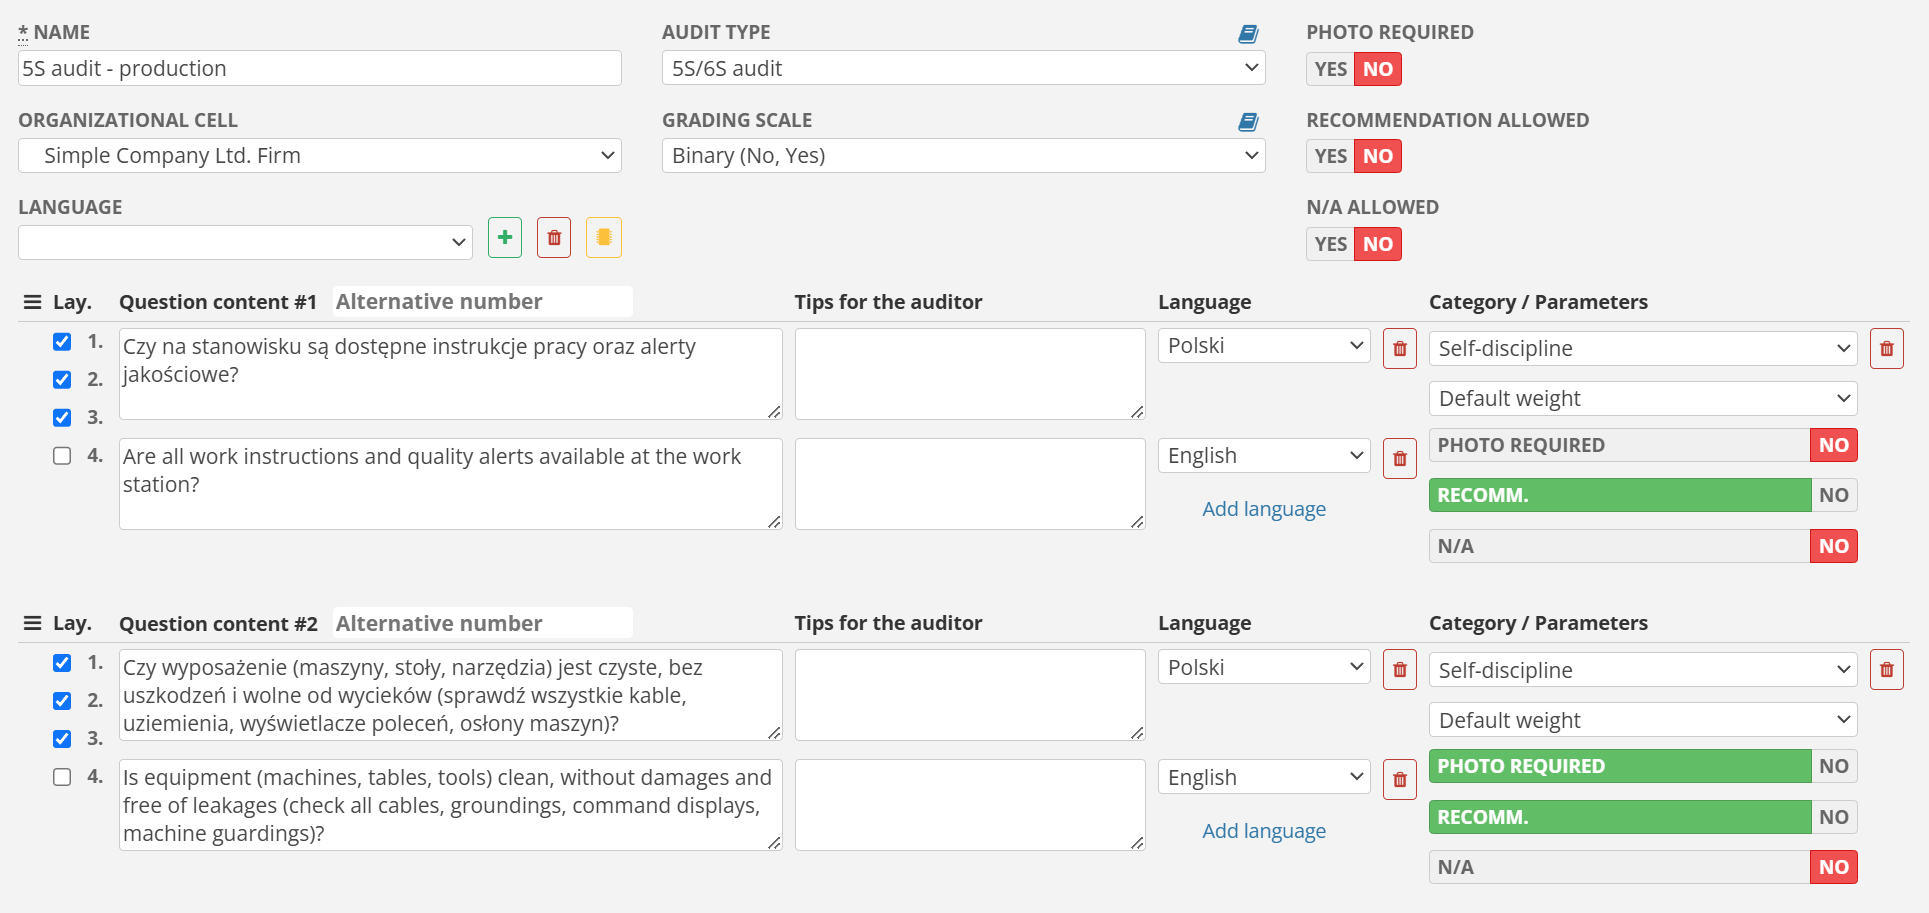The width and height of the screenshot is (1929, 913).
Task: Open the Grading Scale book icon
Action: pos(1247,122)
